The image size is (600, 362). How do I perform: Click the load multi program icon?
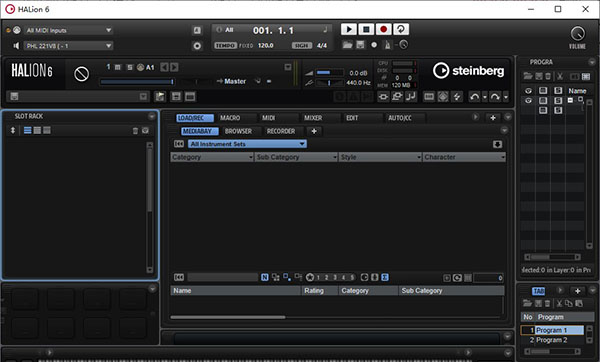(x=160, y=96)
